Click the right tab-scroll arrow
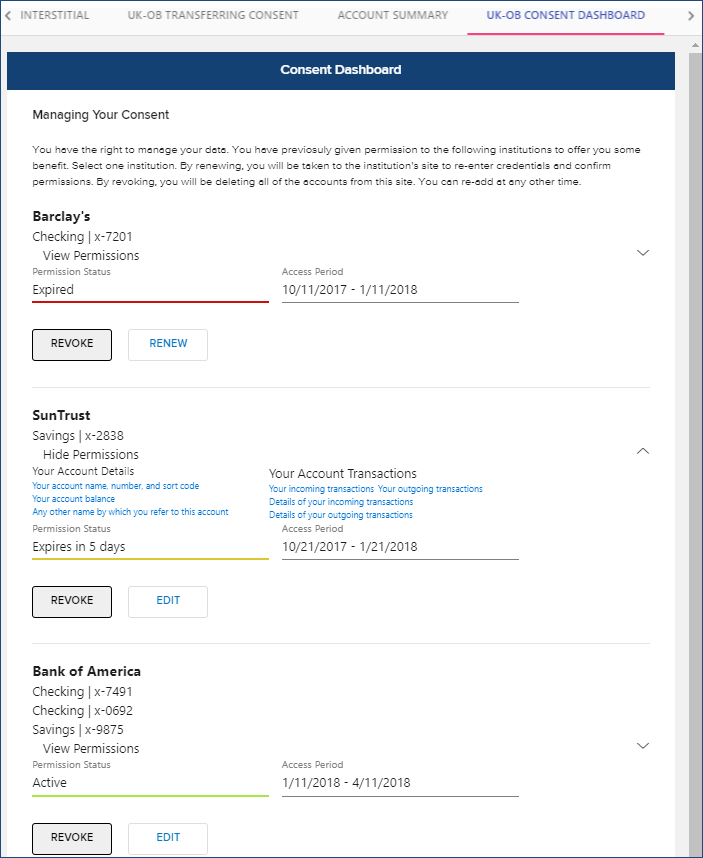Viewport: 703px width, 858px height. click(690, 16)
